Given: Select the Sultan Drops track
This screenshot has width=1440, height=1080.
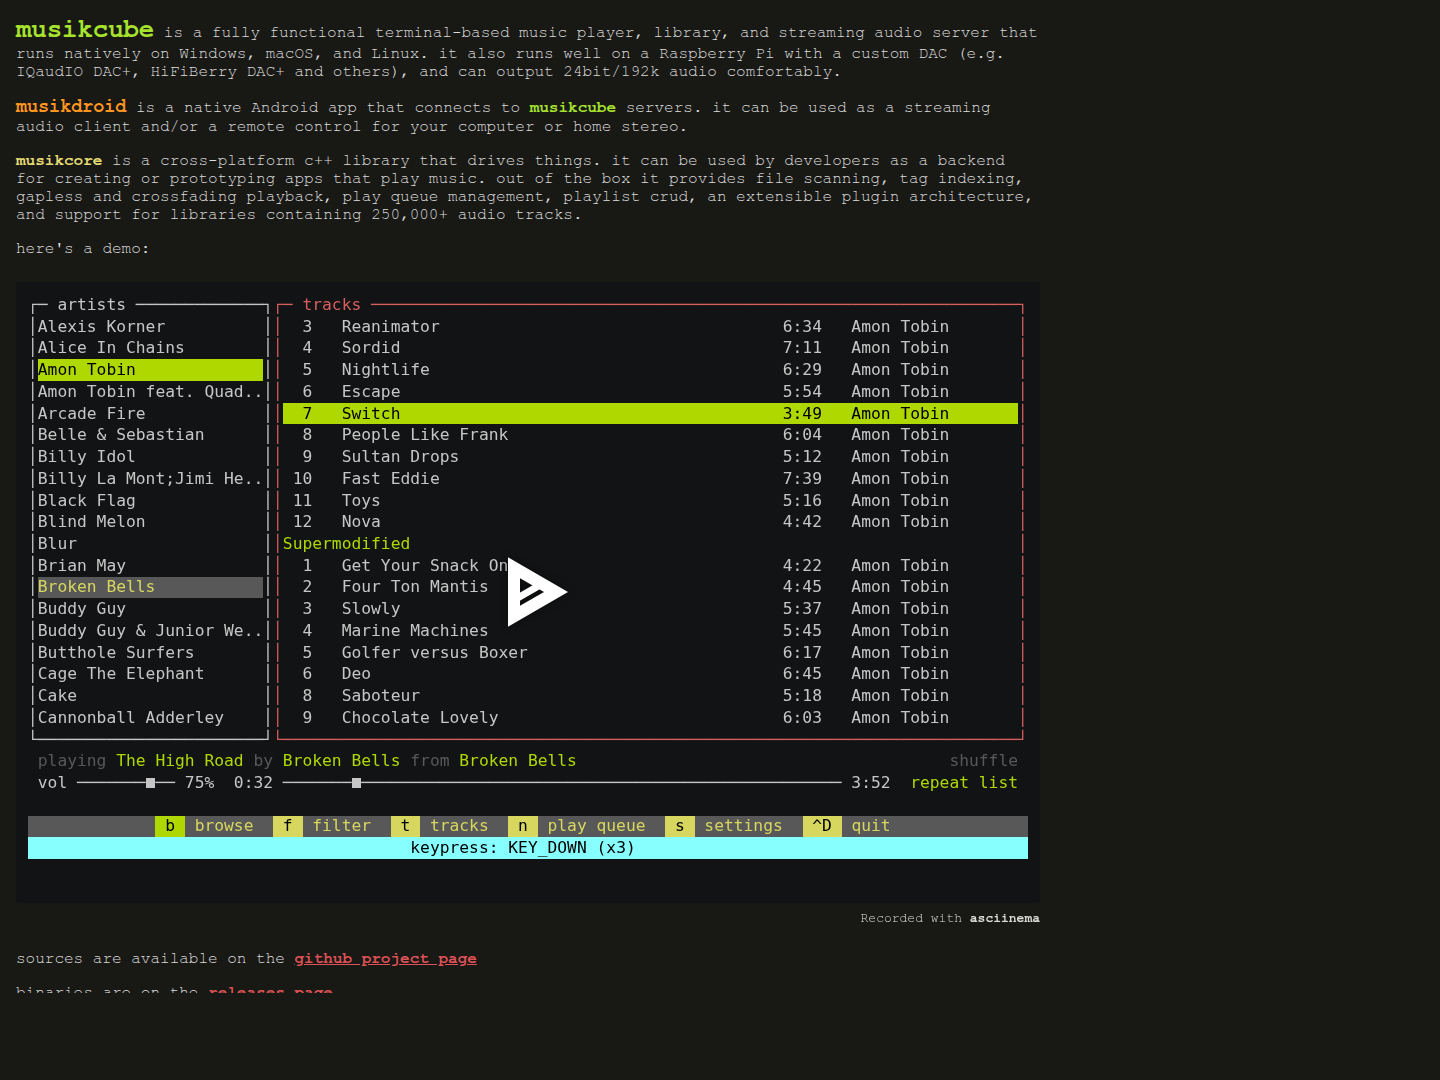Looking at the screenshot, I should 650,457.
